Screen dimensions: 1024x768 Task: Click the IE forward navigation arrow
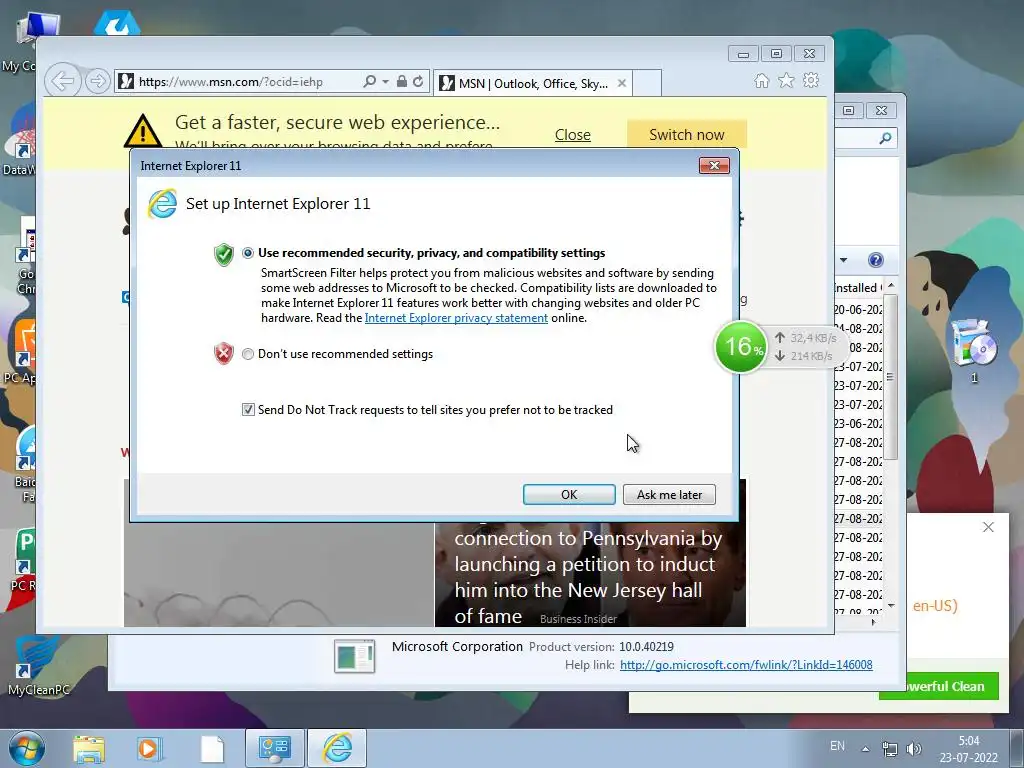coord(97,82)
